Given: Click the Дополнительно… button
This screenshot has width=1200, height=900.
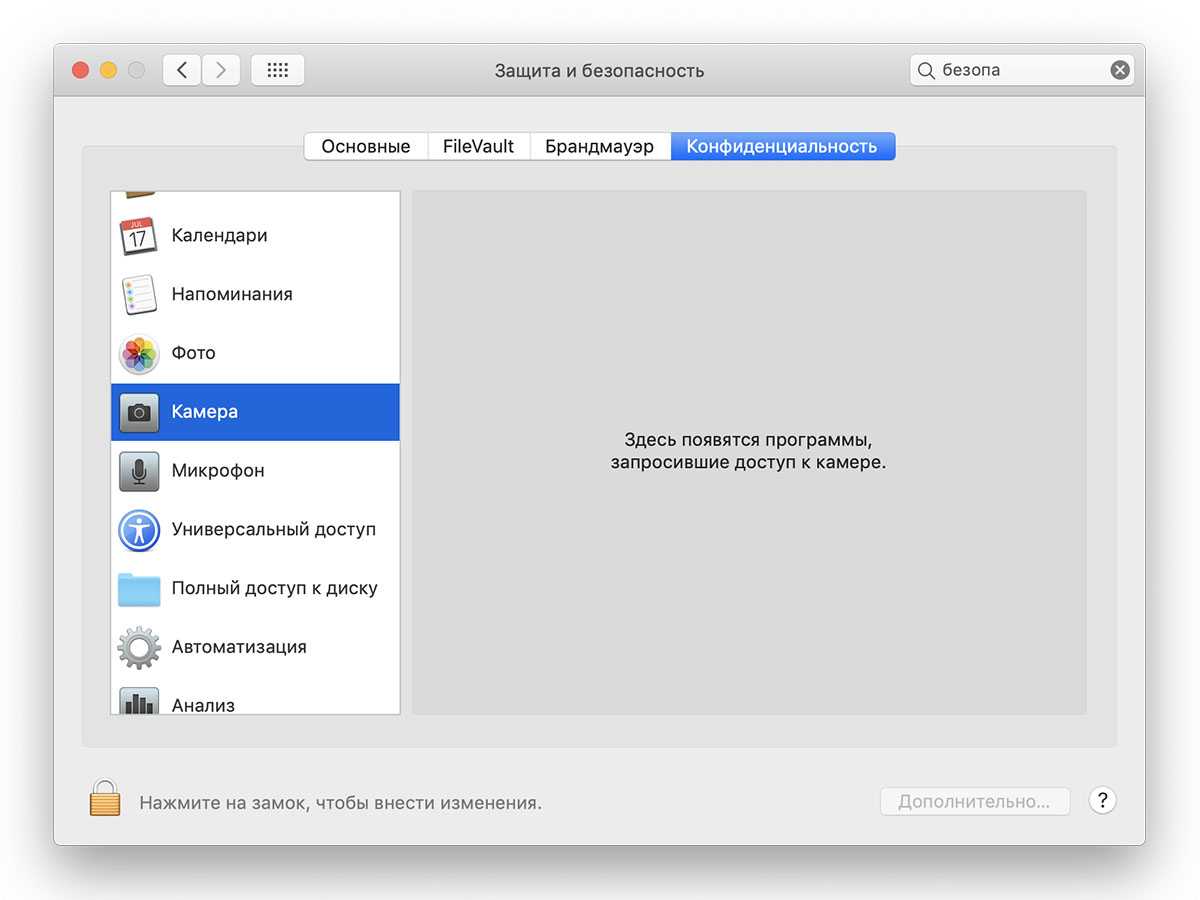Looking at the screenshot, I should [x=974, y=802].
